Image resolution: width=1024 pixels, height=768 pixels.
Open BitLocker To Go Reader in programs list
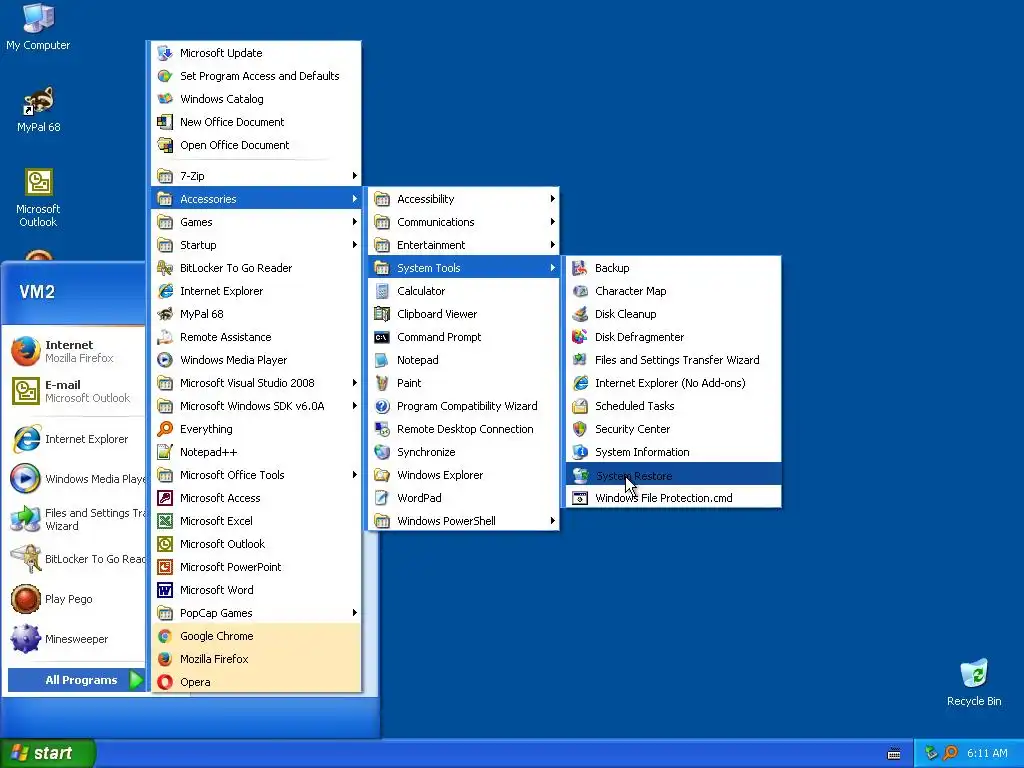pos(256,268)
